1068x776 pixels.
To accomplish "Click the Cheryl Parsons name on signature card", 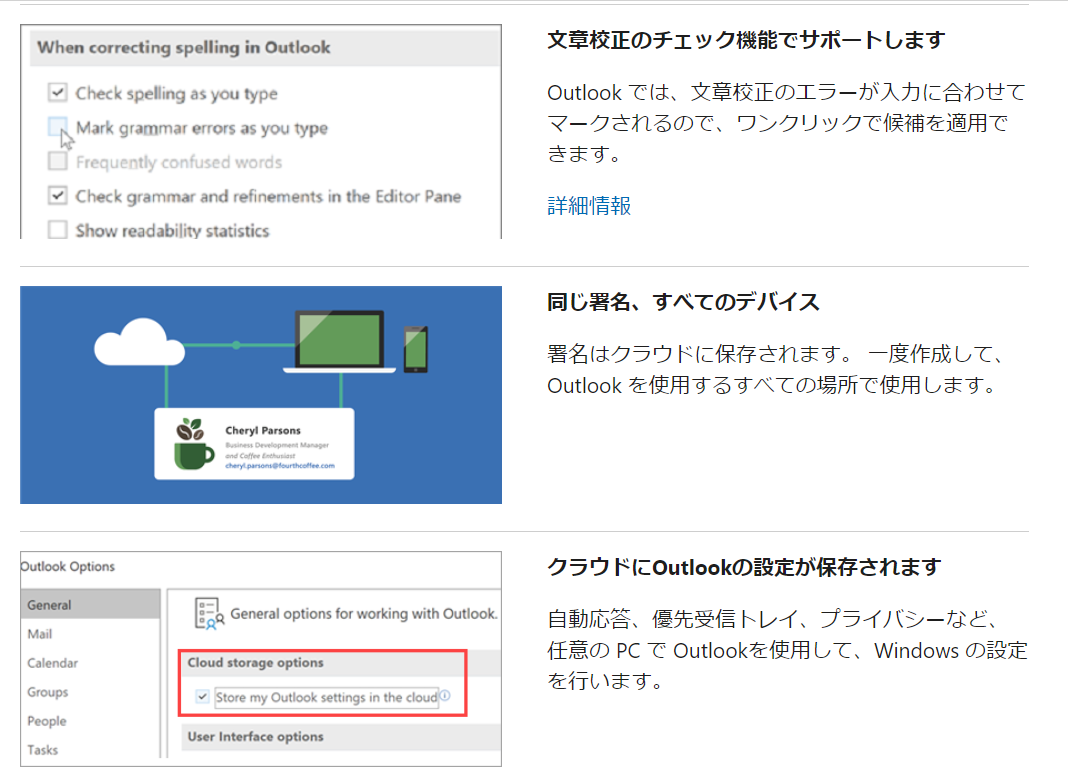I will click(263, 431).
